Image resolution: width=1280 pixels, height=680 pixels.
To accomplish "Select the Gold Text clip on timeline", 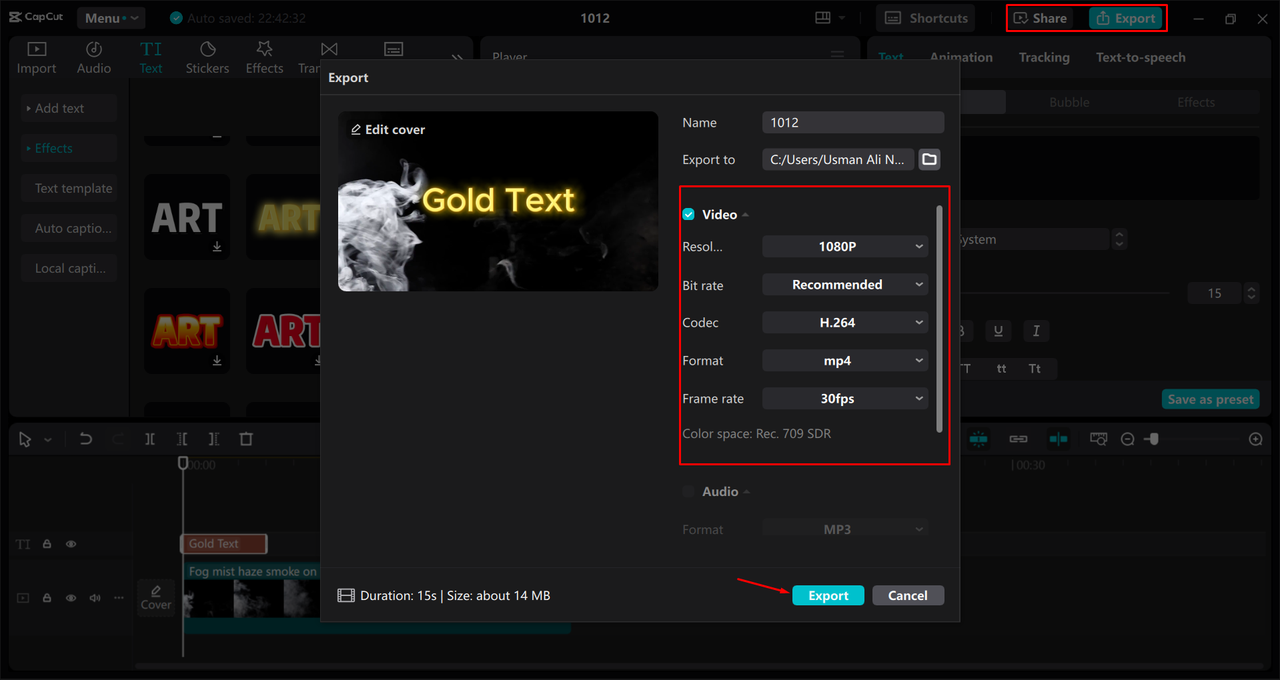I will click(x=224, y=544).
